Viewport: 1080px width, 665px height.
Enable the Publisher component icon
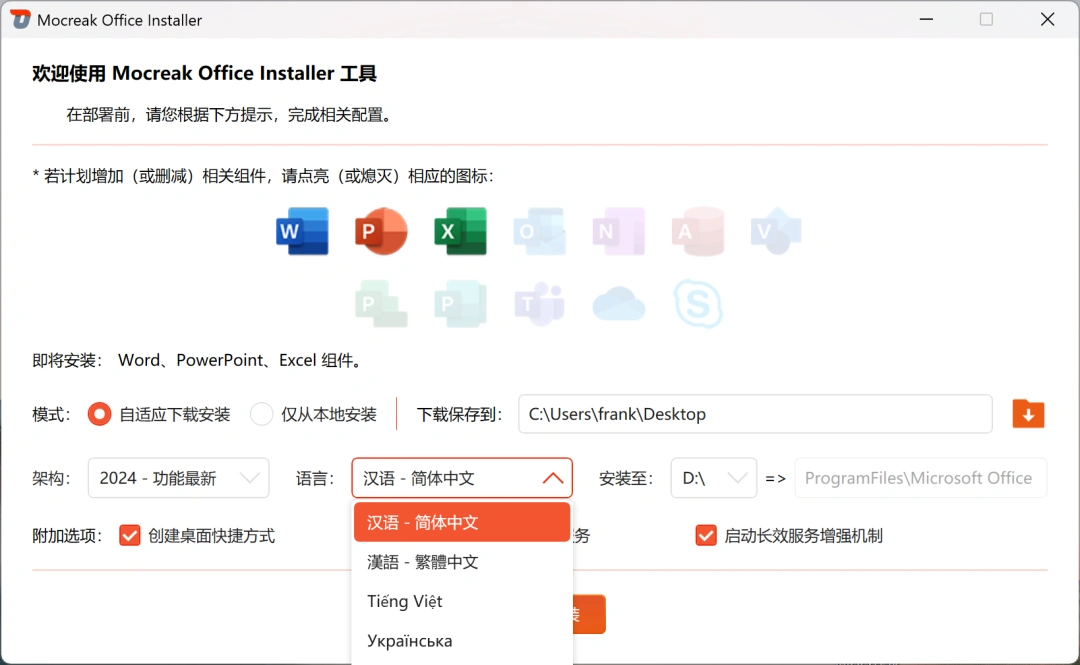pyautogui.click(x=460, y=304)
